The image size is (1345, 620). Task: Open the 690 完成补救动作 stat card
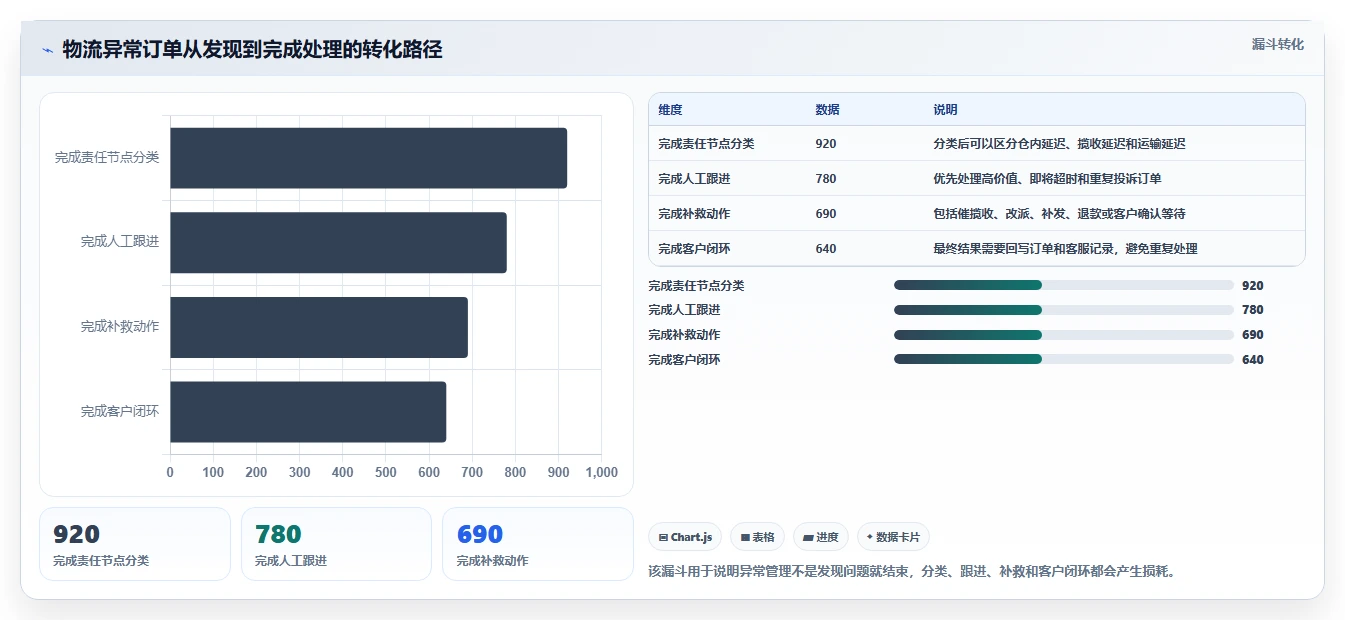pos(538,544)
